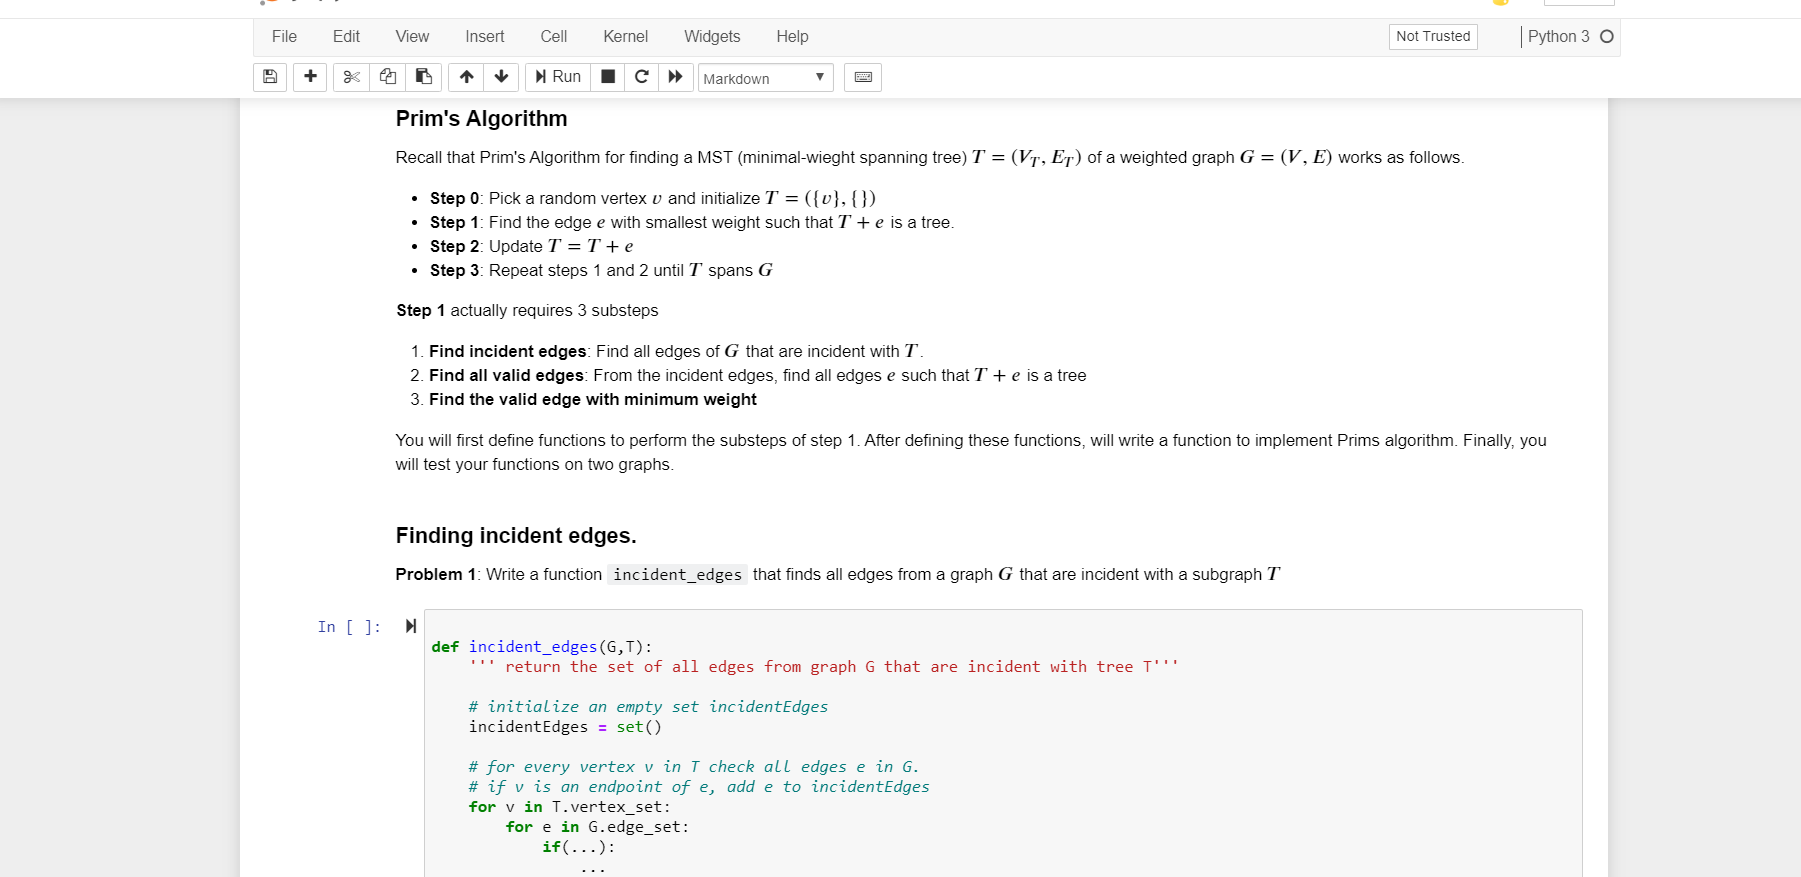Move the selected cell down

point(502,77)
